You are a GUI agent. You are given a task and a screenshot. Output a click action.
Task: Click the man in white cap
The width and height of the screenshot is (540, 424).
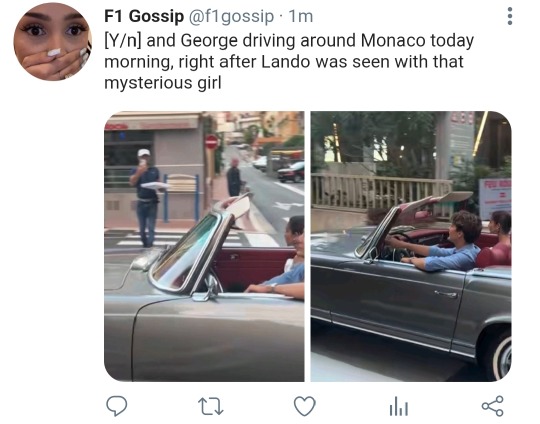point(146,197)
